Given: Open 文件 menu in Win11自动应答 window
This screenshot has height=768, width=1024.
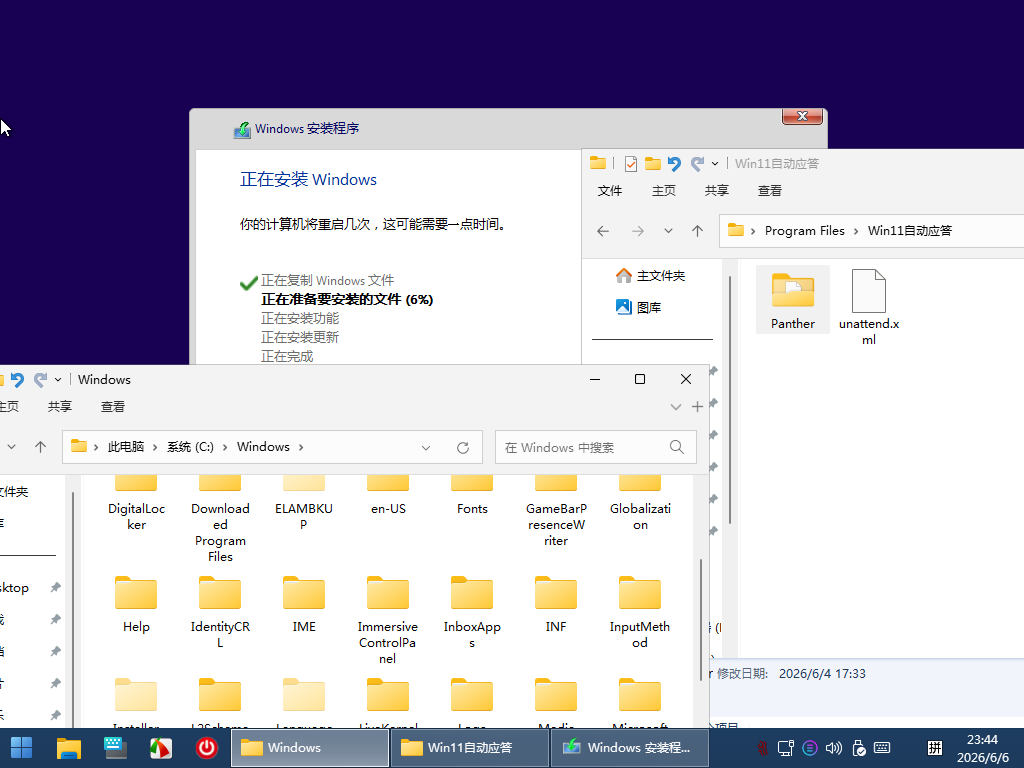Looking at the screenshot, I should click(610, 191).
